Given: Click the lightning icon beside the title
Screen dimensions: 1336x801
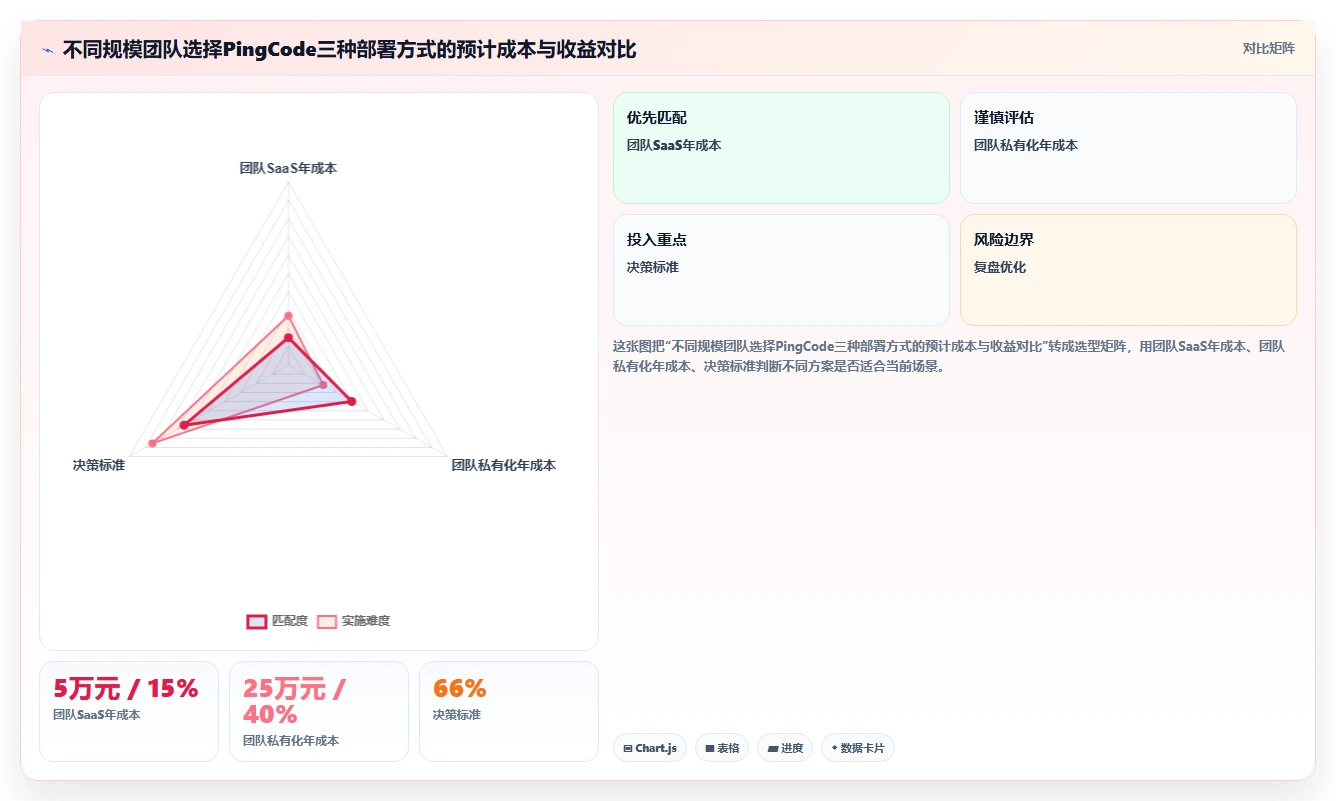Looking at the screenshot, I should (x=47, y=50).
